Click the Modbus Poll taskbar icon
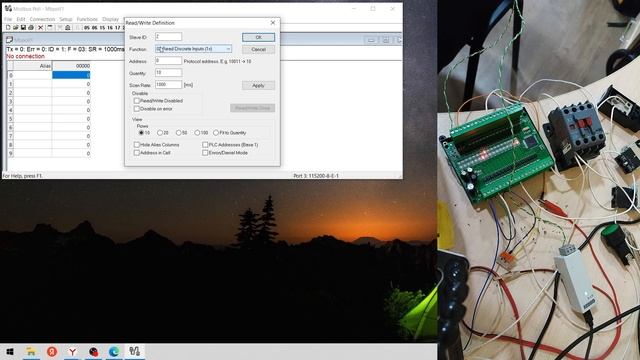 click(x=135, y=351)
